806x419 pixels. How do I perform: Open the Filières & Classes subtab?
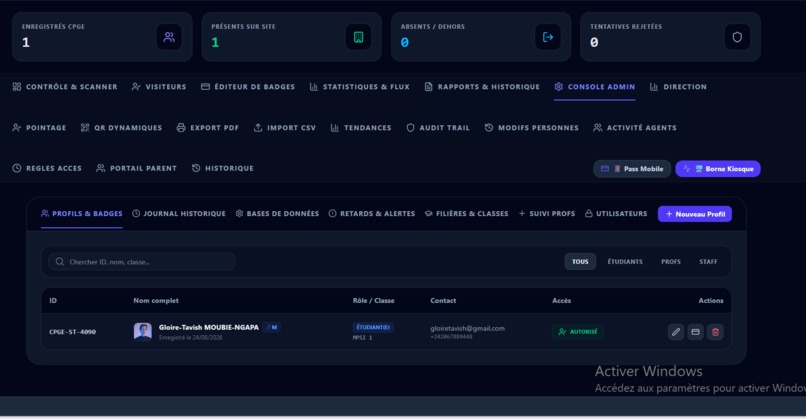pos(467,213)
